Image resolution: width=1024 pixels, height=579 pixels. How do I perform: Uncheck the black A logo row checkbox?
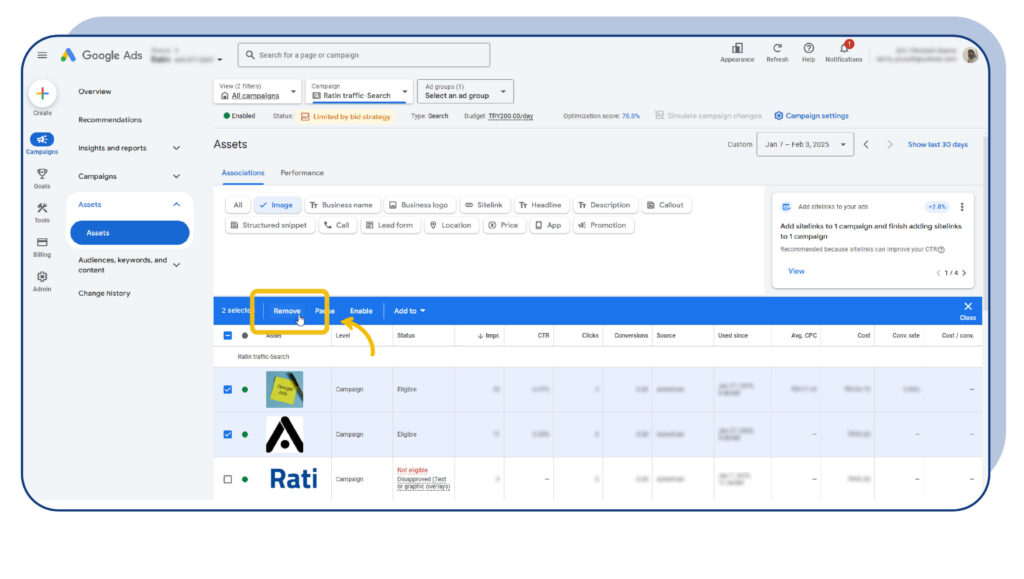227,434
